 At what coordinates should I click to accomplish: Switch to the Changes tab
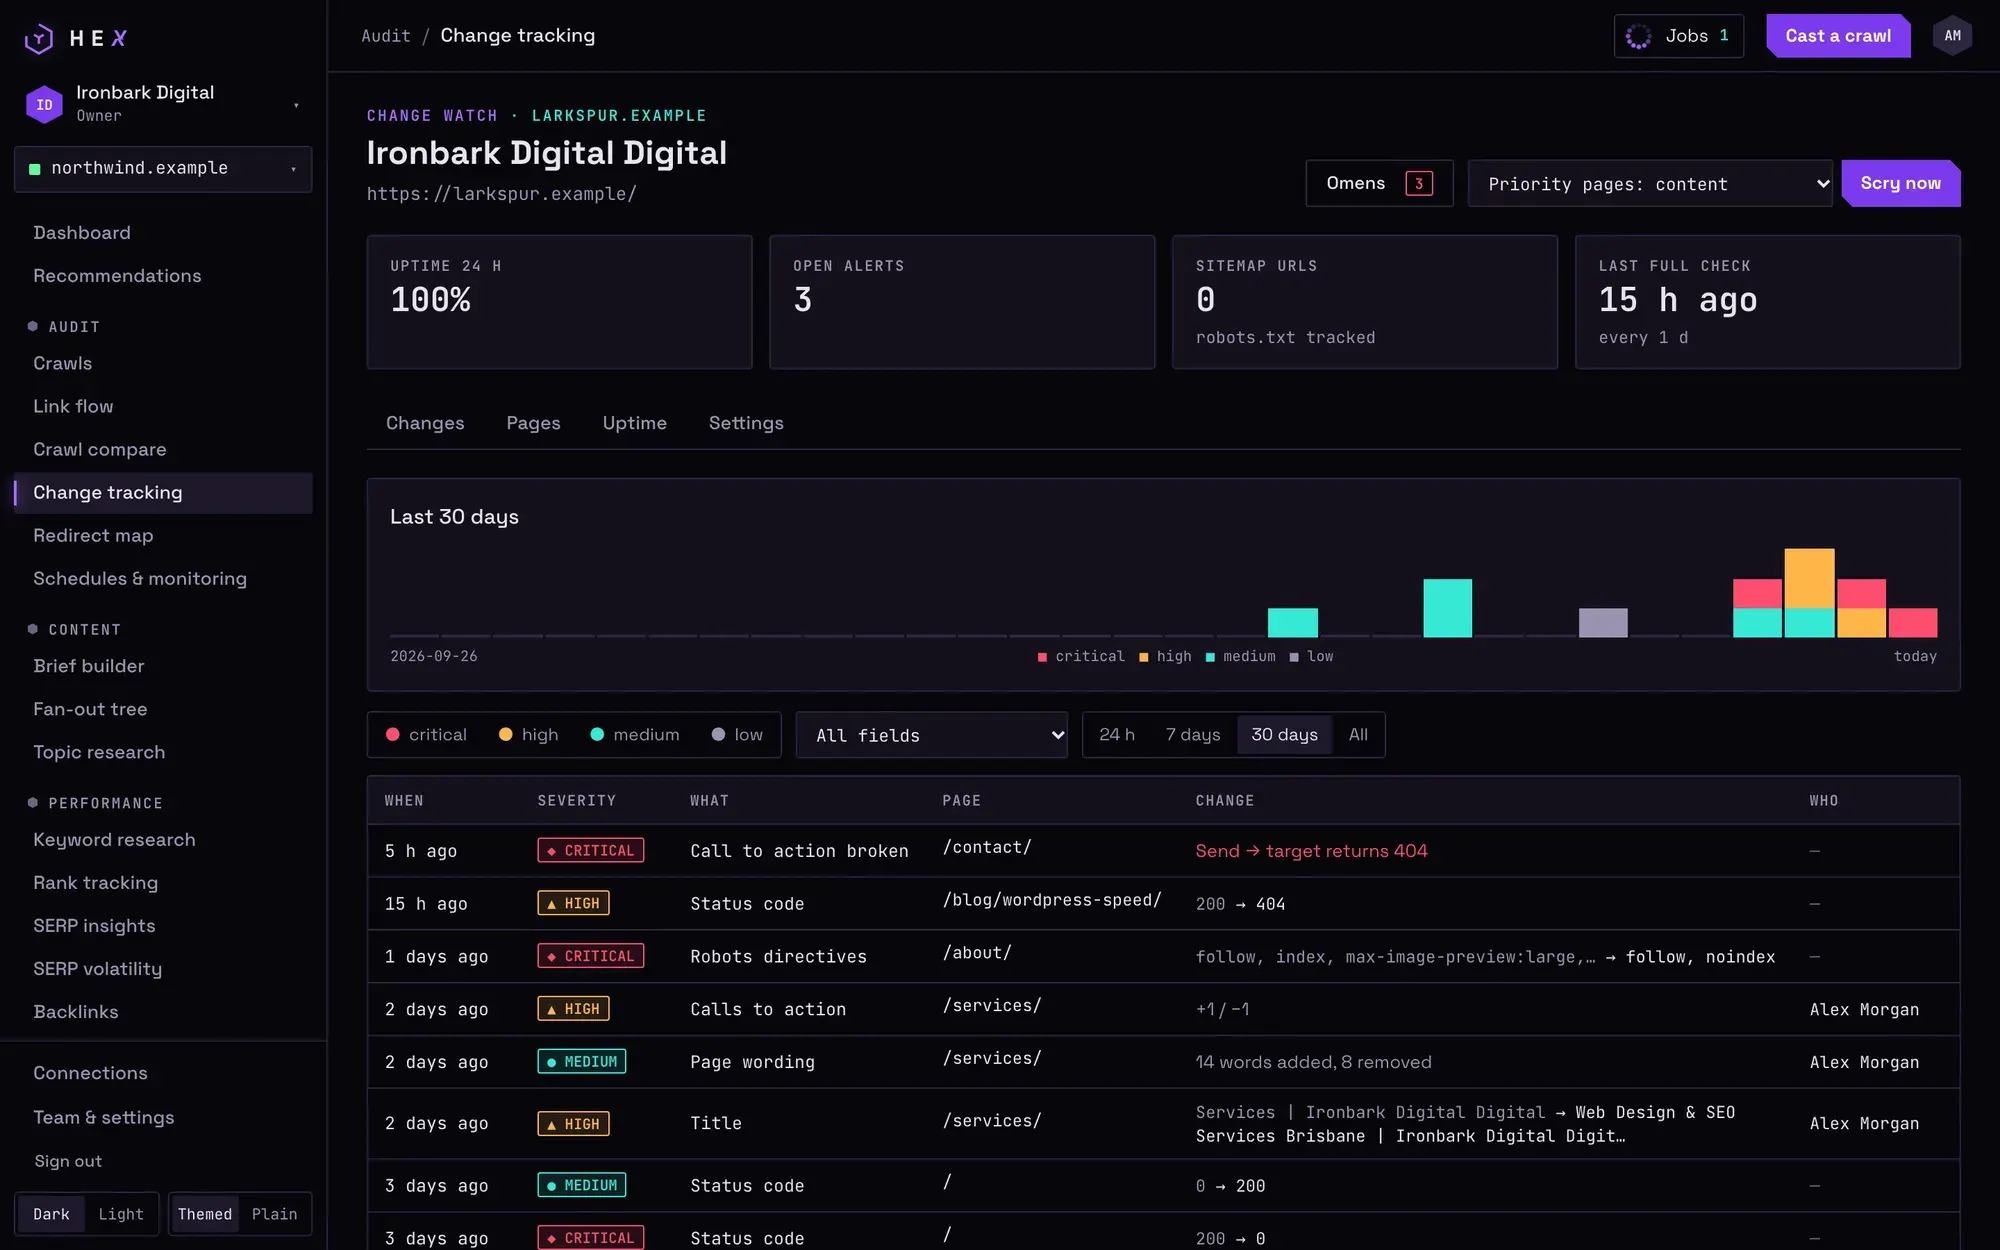point(425,423)
